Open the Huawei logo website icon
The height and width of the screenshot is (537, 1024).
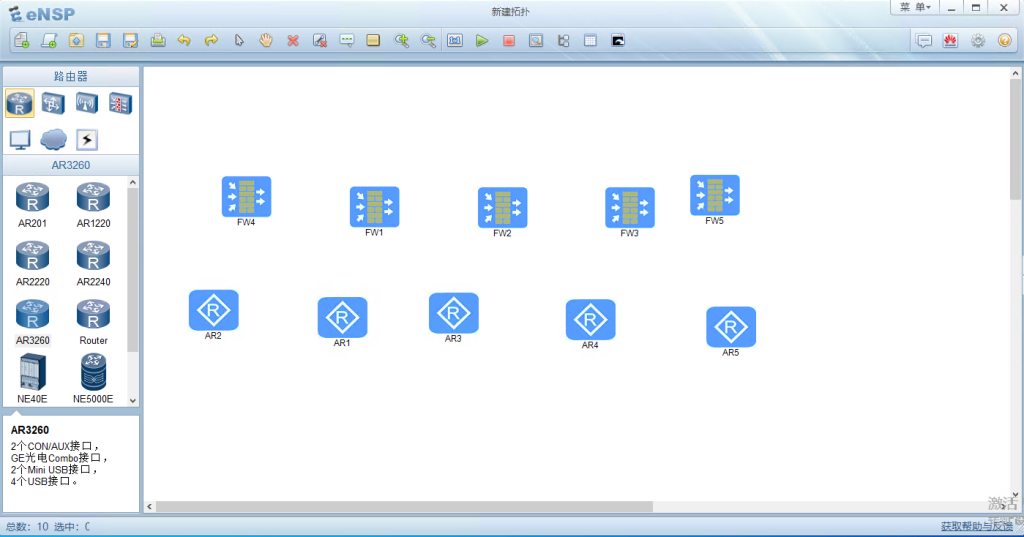coord(950,41)
